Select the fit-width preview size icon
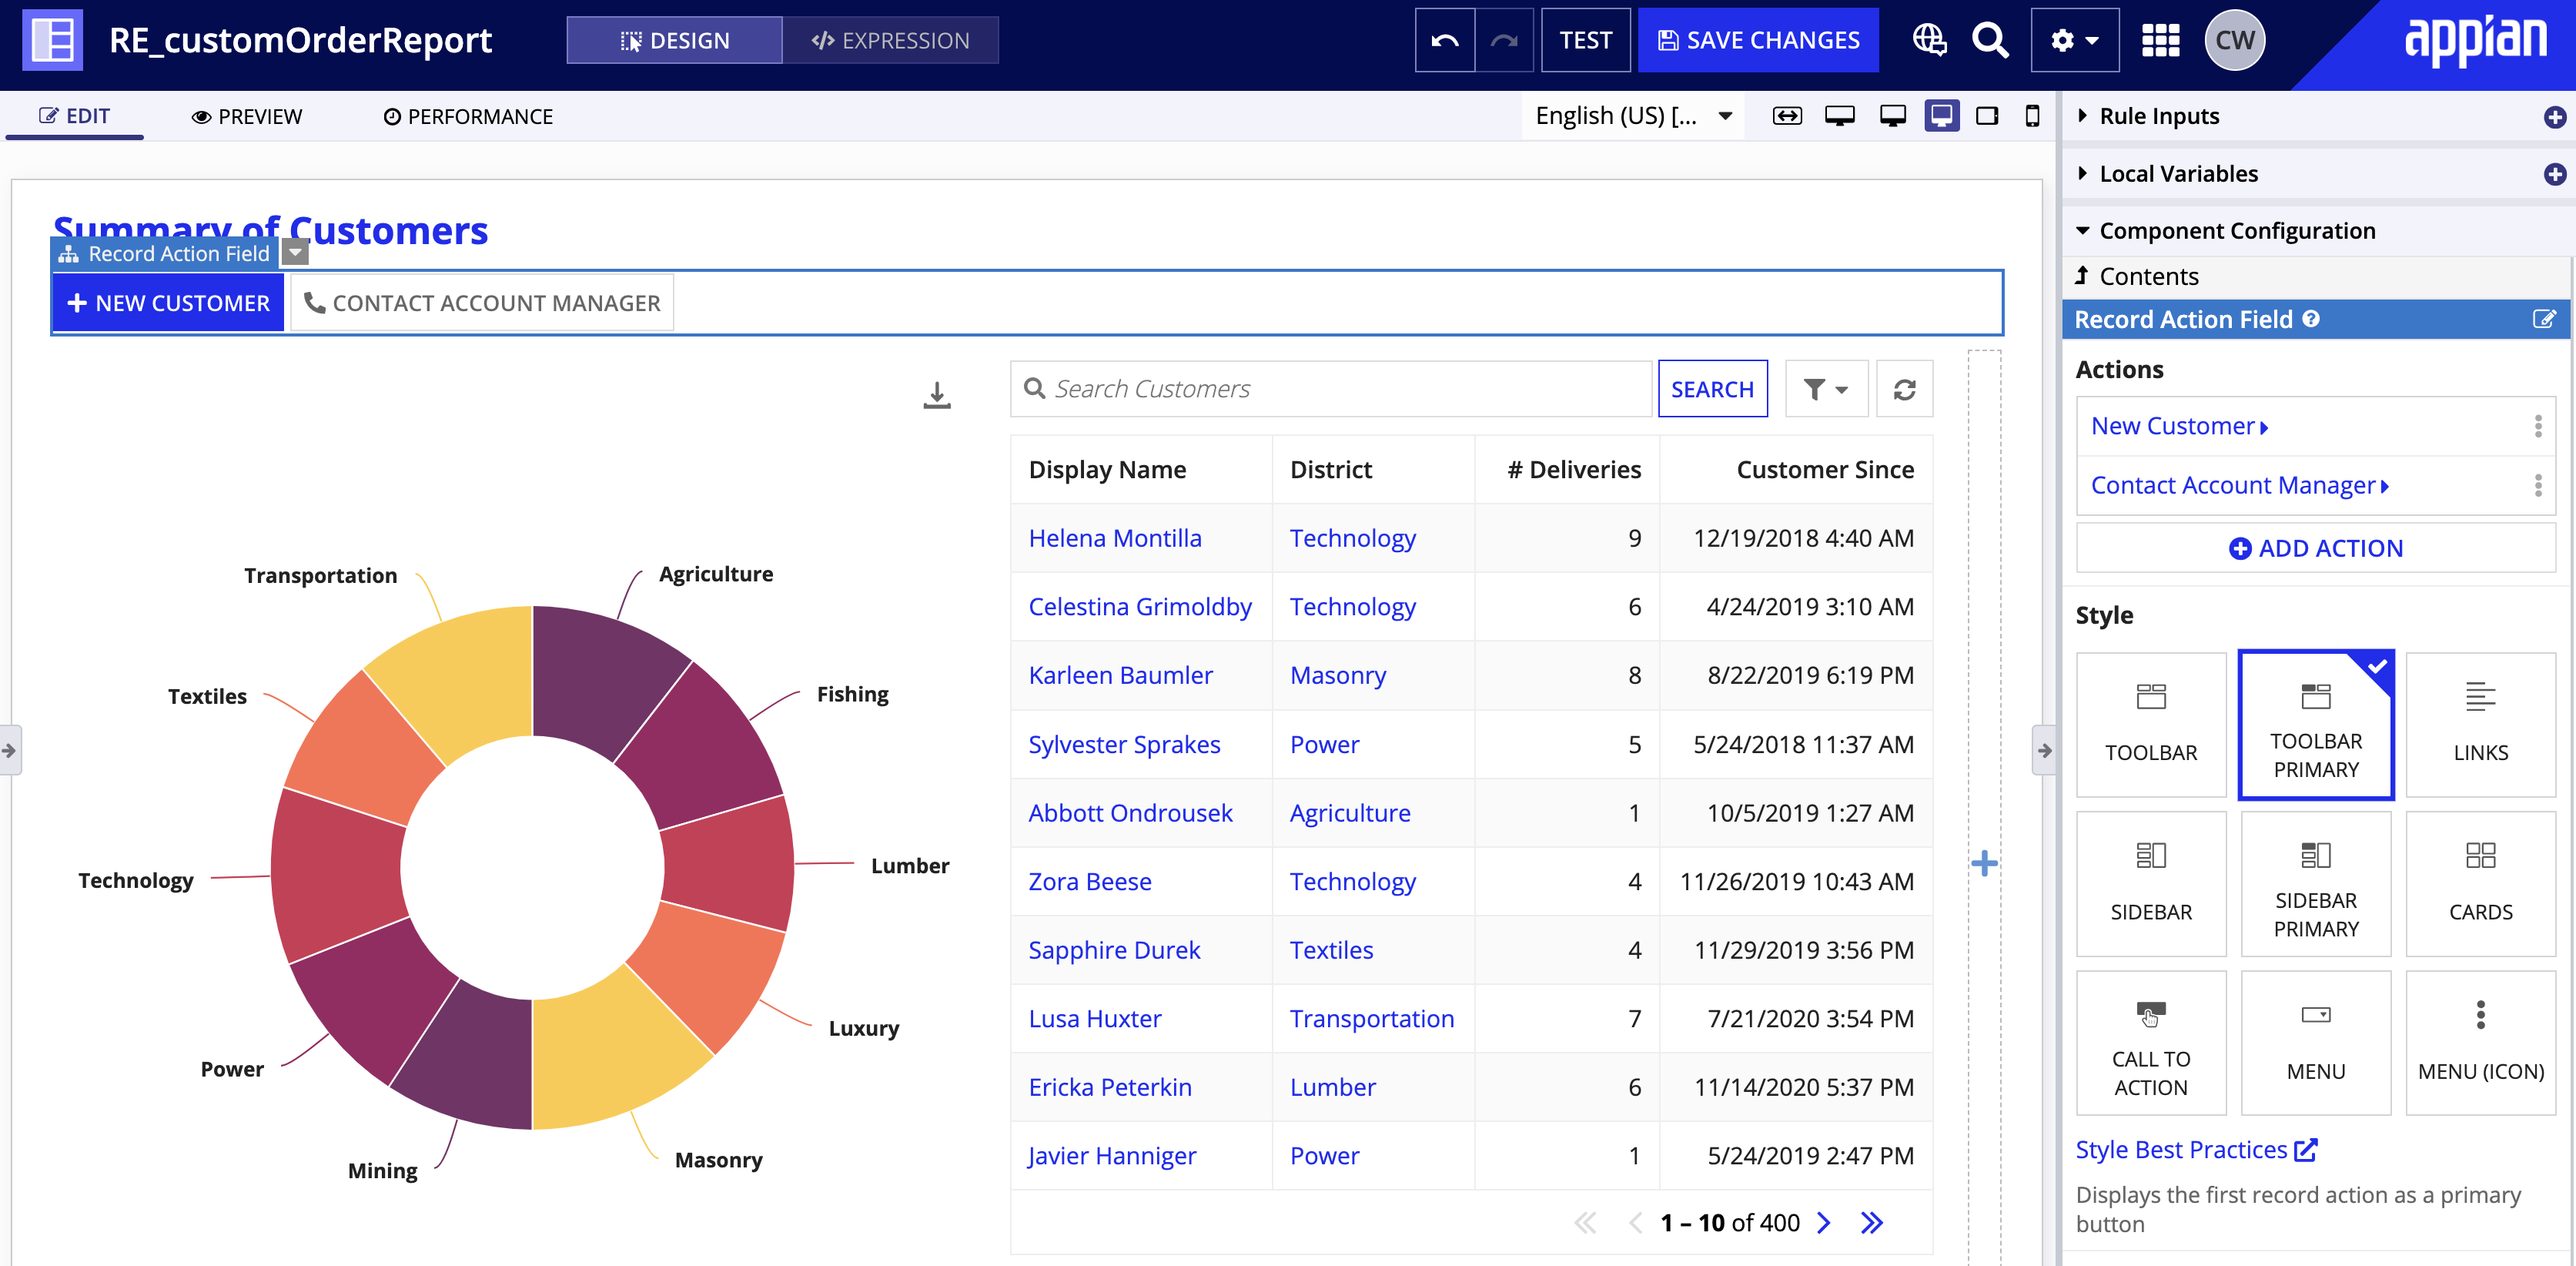The image size is (2576, 1266). point(1787,116)
